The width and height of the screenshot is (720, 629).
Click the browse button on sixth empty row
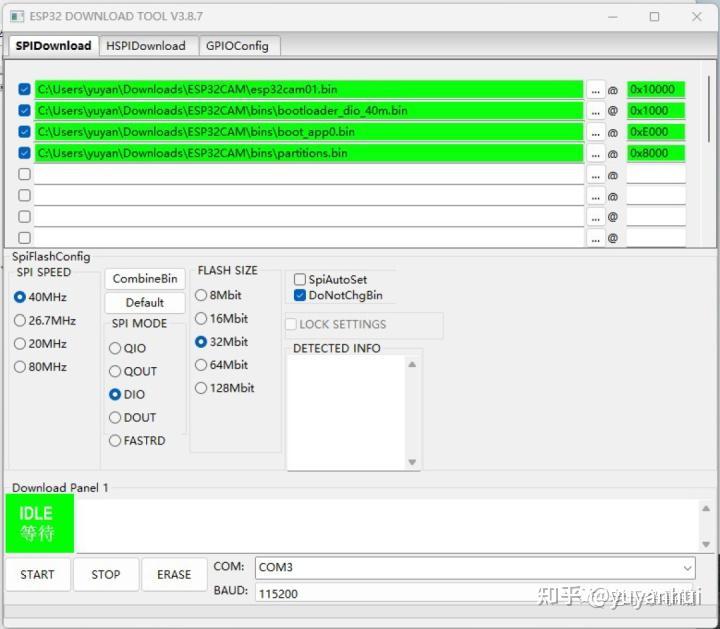click(x=596, y=197)
